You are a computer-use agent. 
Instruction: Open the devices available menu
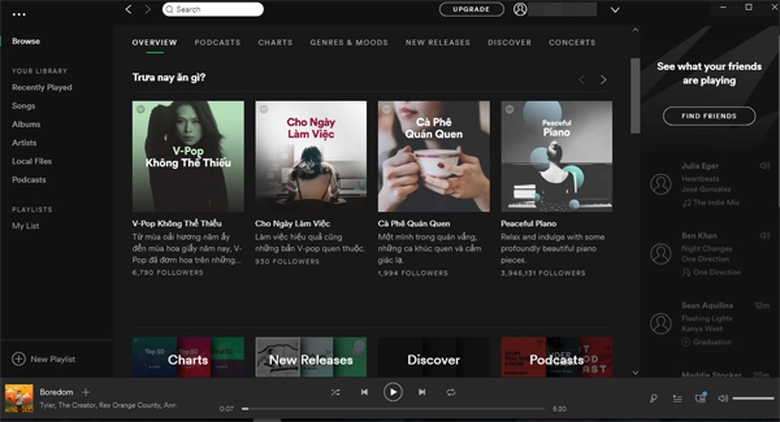tap(700, 398)
